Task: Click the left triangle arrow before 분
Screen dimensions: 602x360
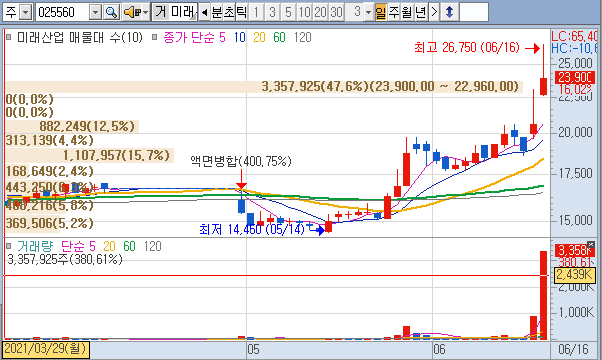Action: 205,12
